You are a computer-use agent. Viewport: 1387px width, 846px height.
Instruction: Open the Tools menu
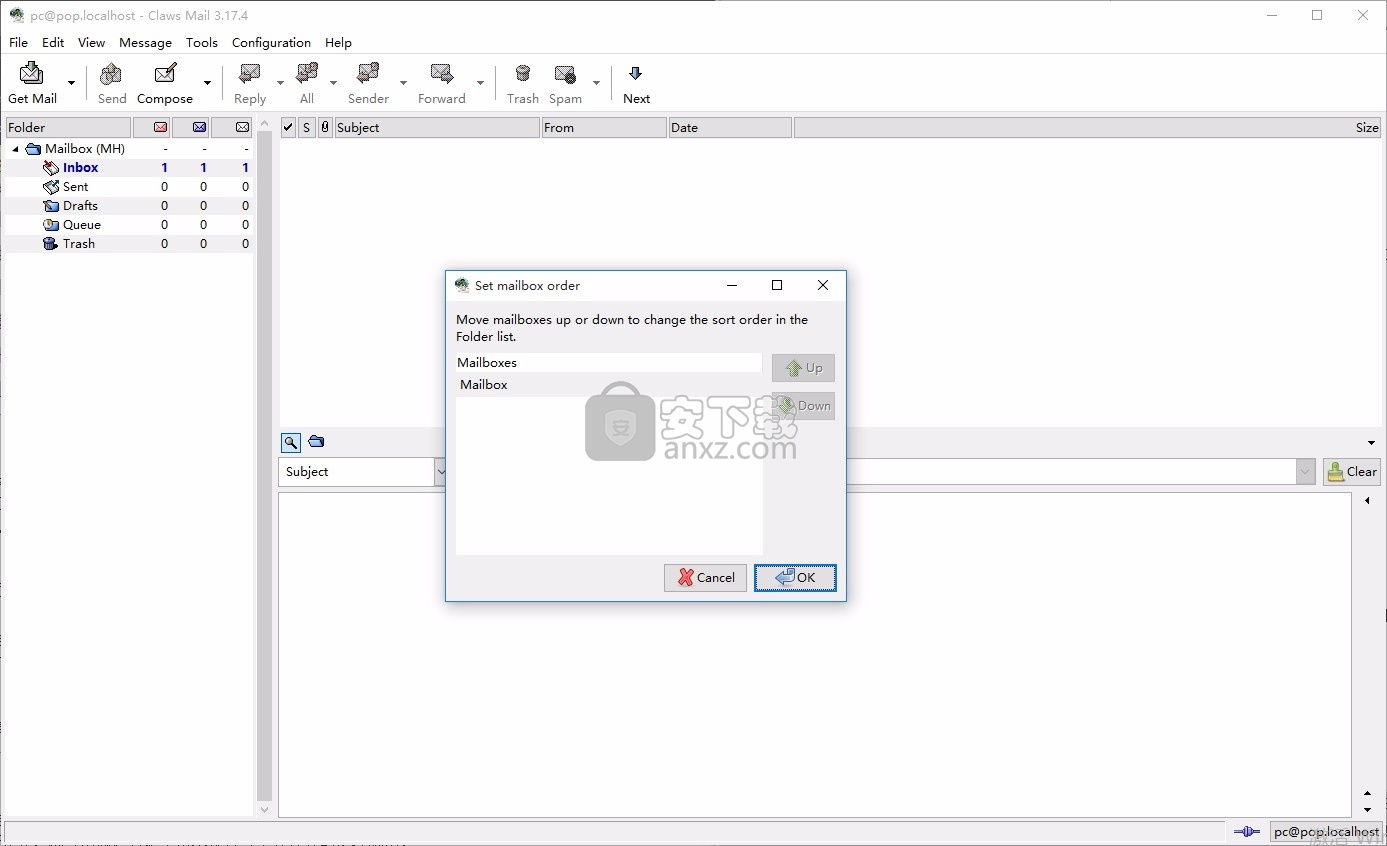click(x=201, y=42)
